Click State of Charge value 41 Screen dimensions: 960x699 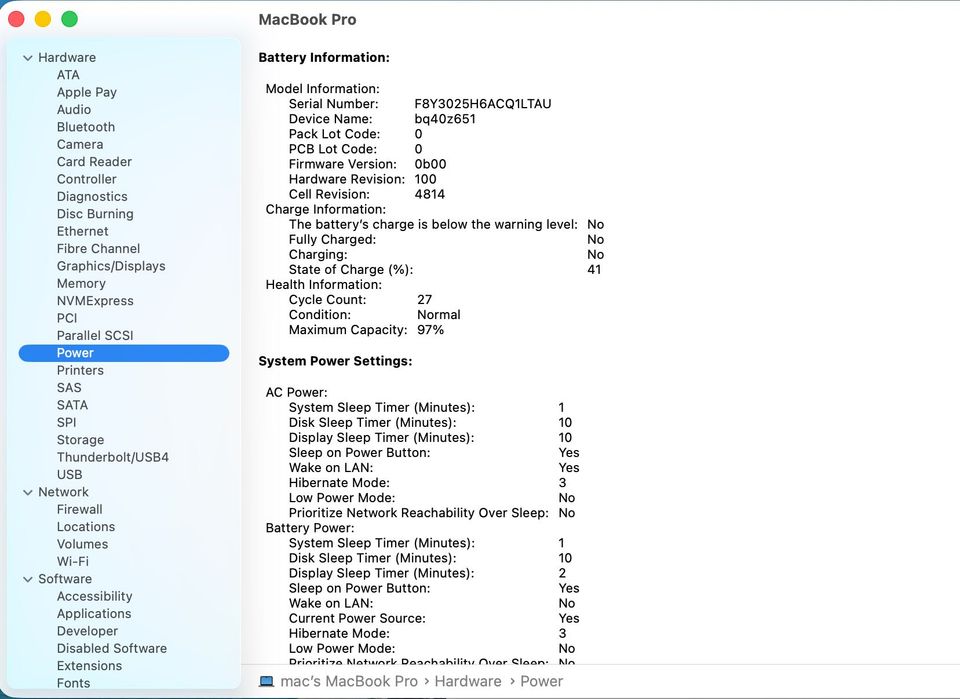coord(594,270)
